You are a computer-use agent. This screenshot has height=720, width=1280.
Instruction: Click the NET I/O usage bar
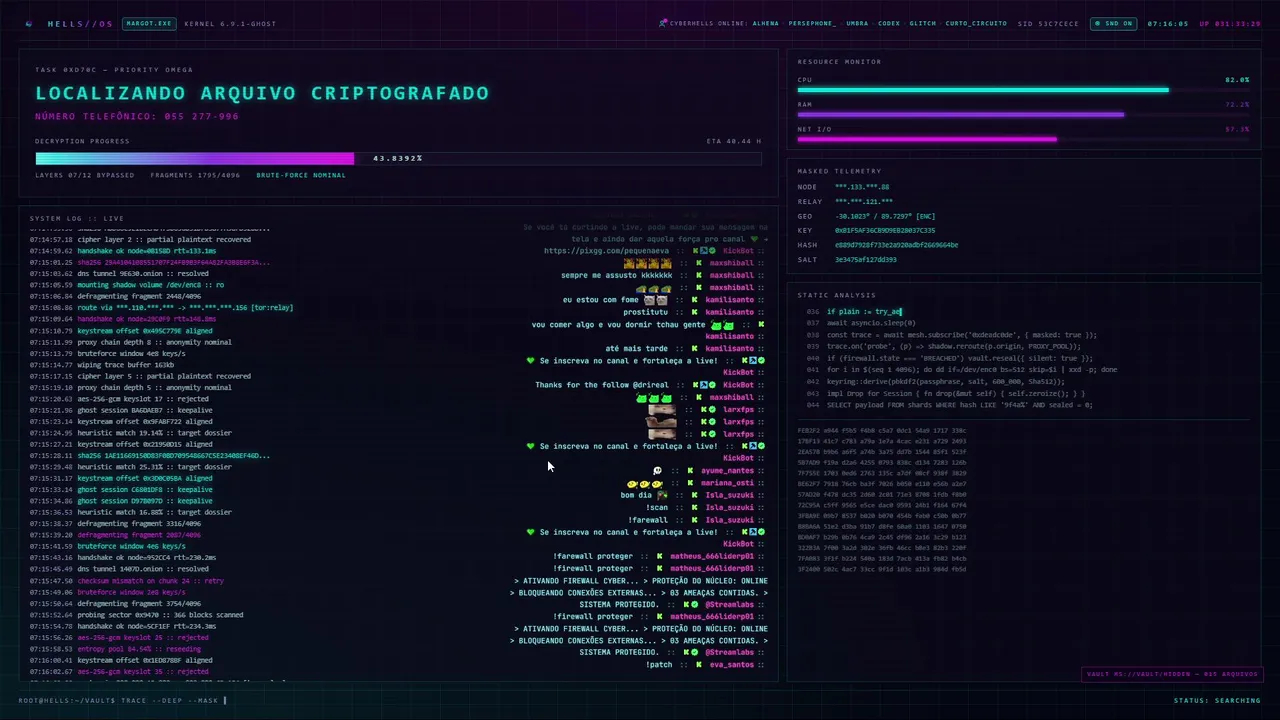tap(1023, 139)
